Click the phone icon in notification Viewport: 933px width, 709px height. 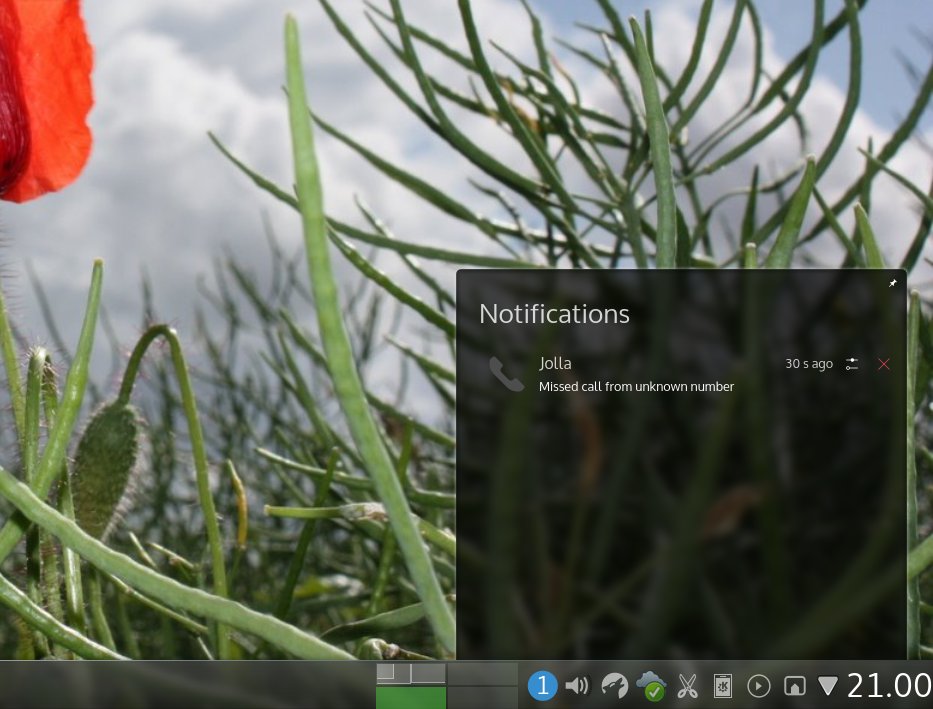506,374
